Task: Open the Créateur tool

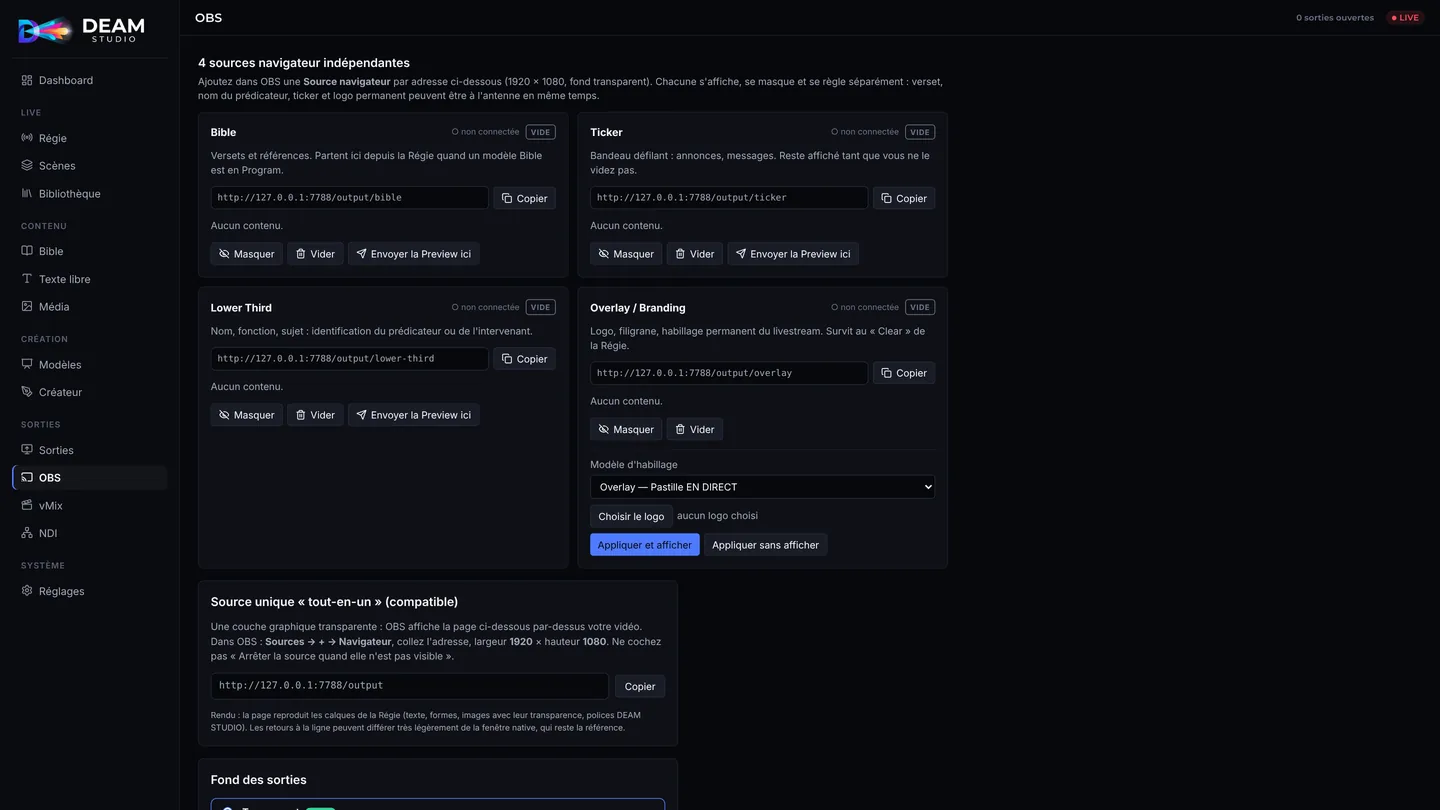Action: point(89,392)
